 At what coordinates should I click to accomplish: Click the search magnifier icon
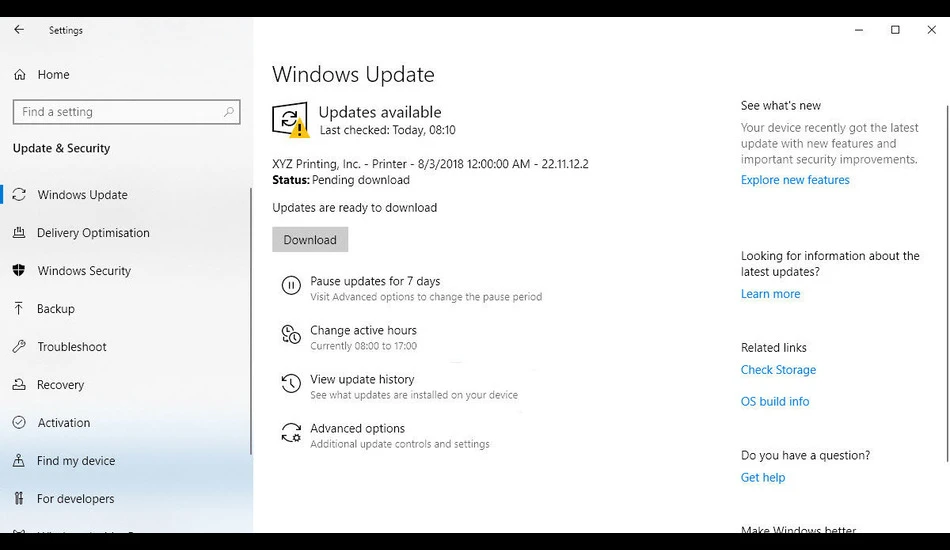tap(228, 112)
